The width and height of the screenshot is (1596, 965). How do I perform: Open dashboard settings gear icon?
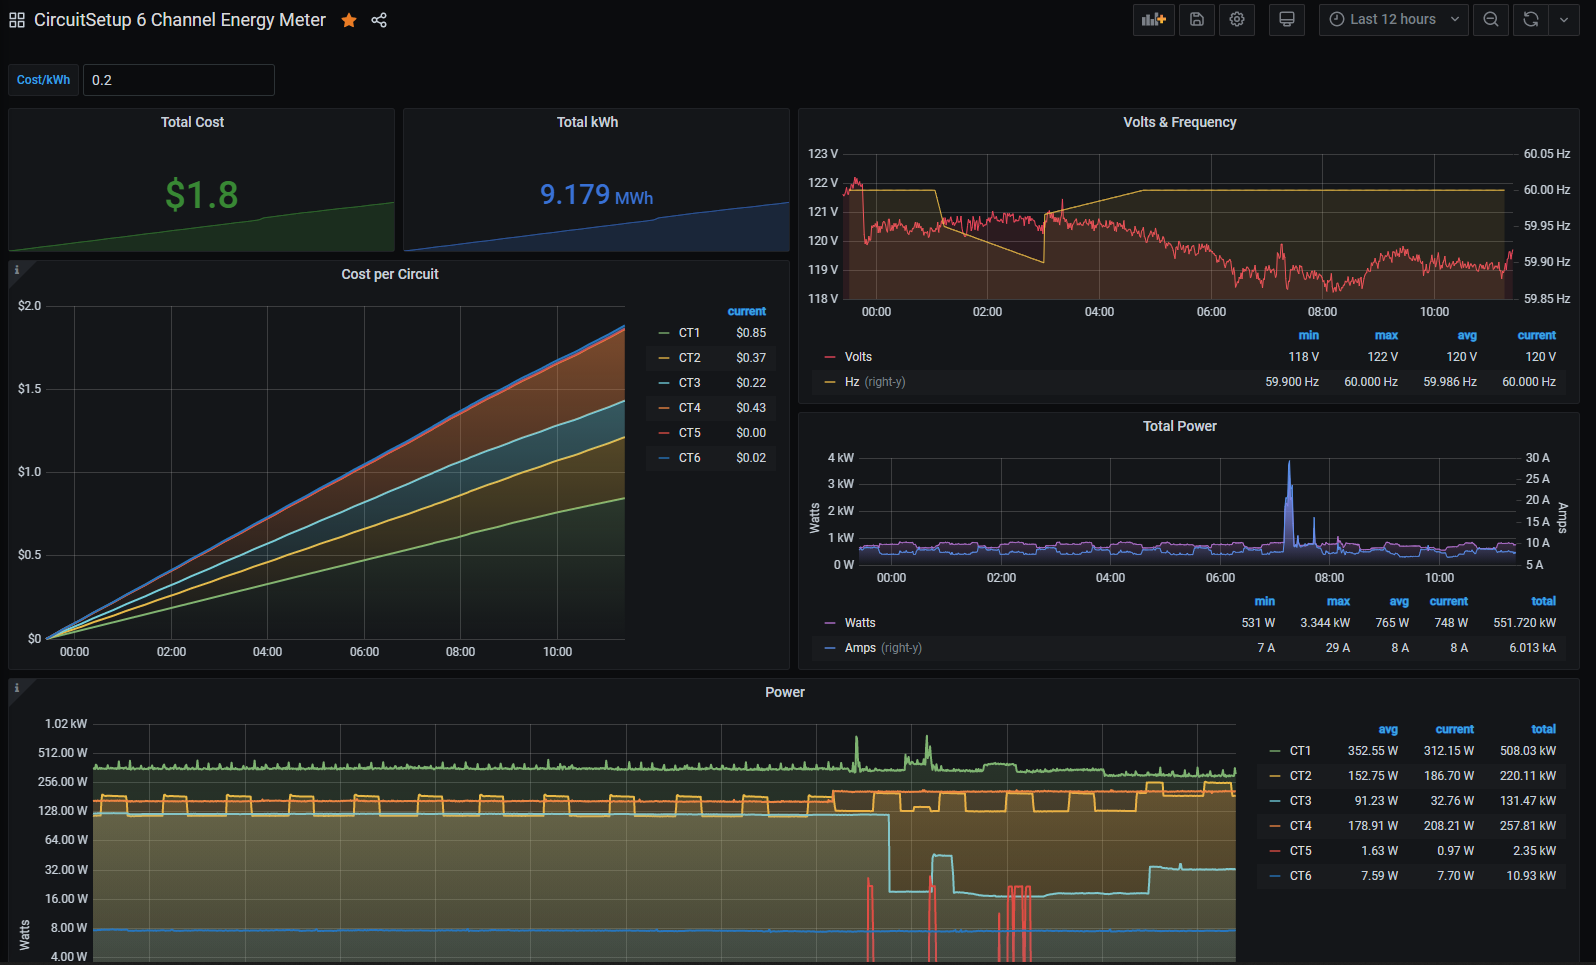1237,20
